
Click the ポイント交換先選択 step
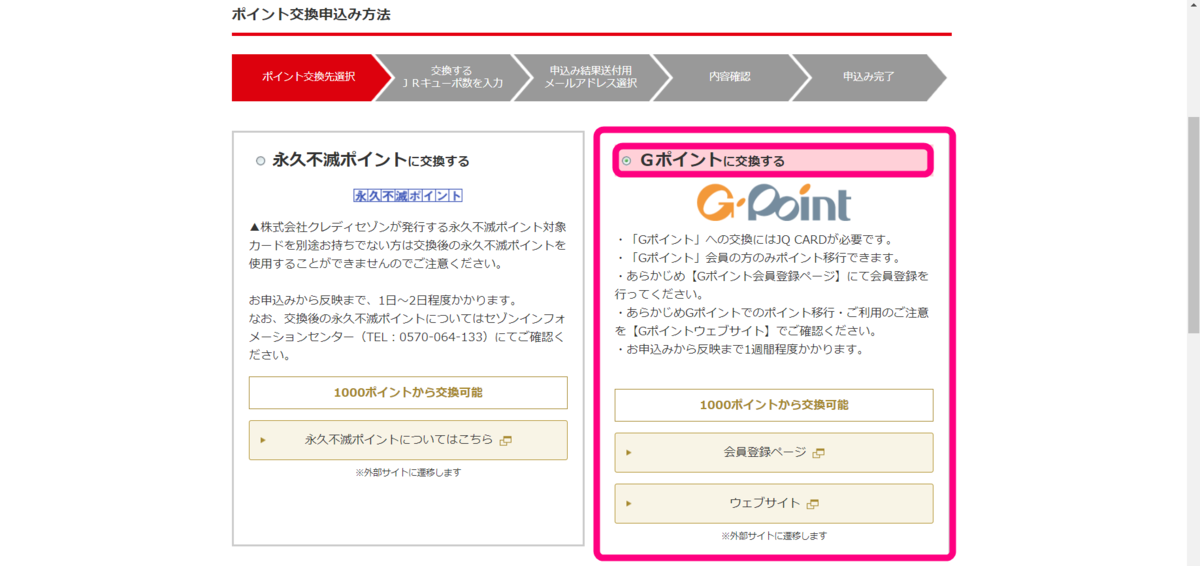tap(308, 77)
